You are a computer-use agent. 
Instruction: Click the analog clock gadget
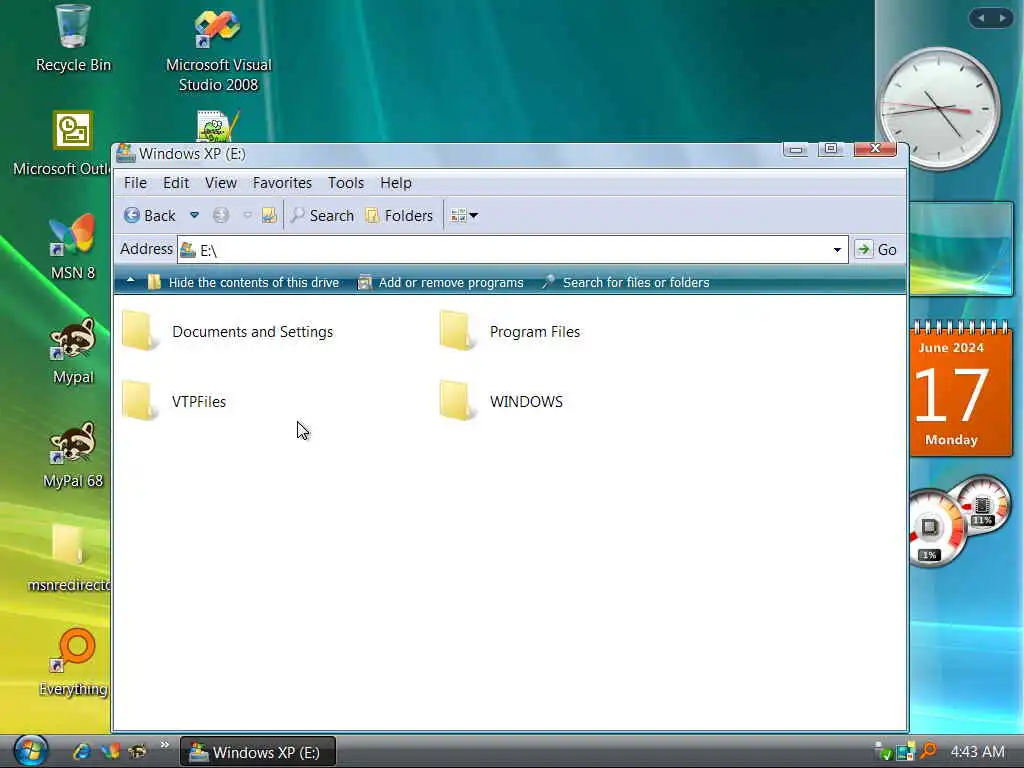coord(940,109)
